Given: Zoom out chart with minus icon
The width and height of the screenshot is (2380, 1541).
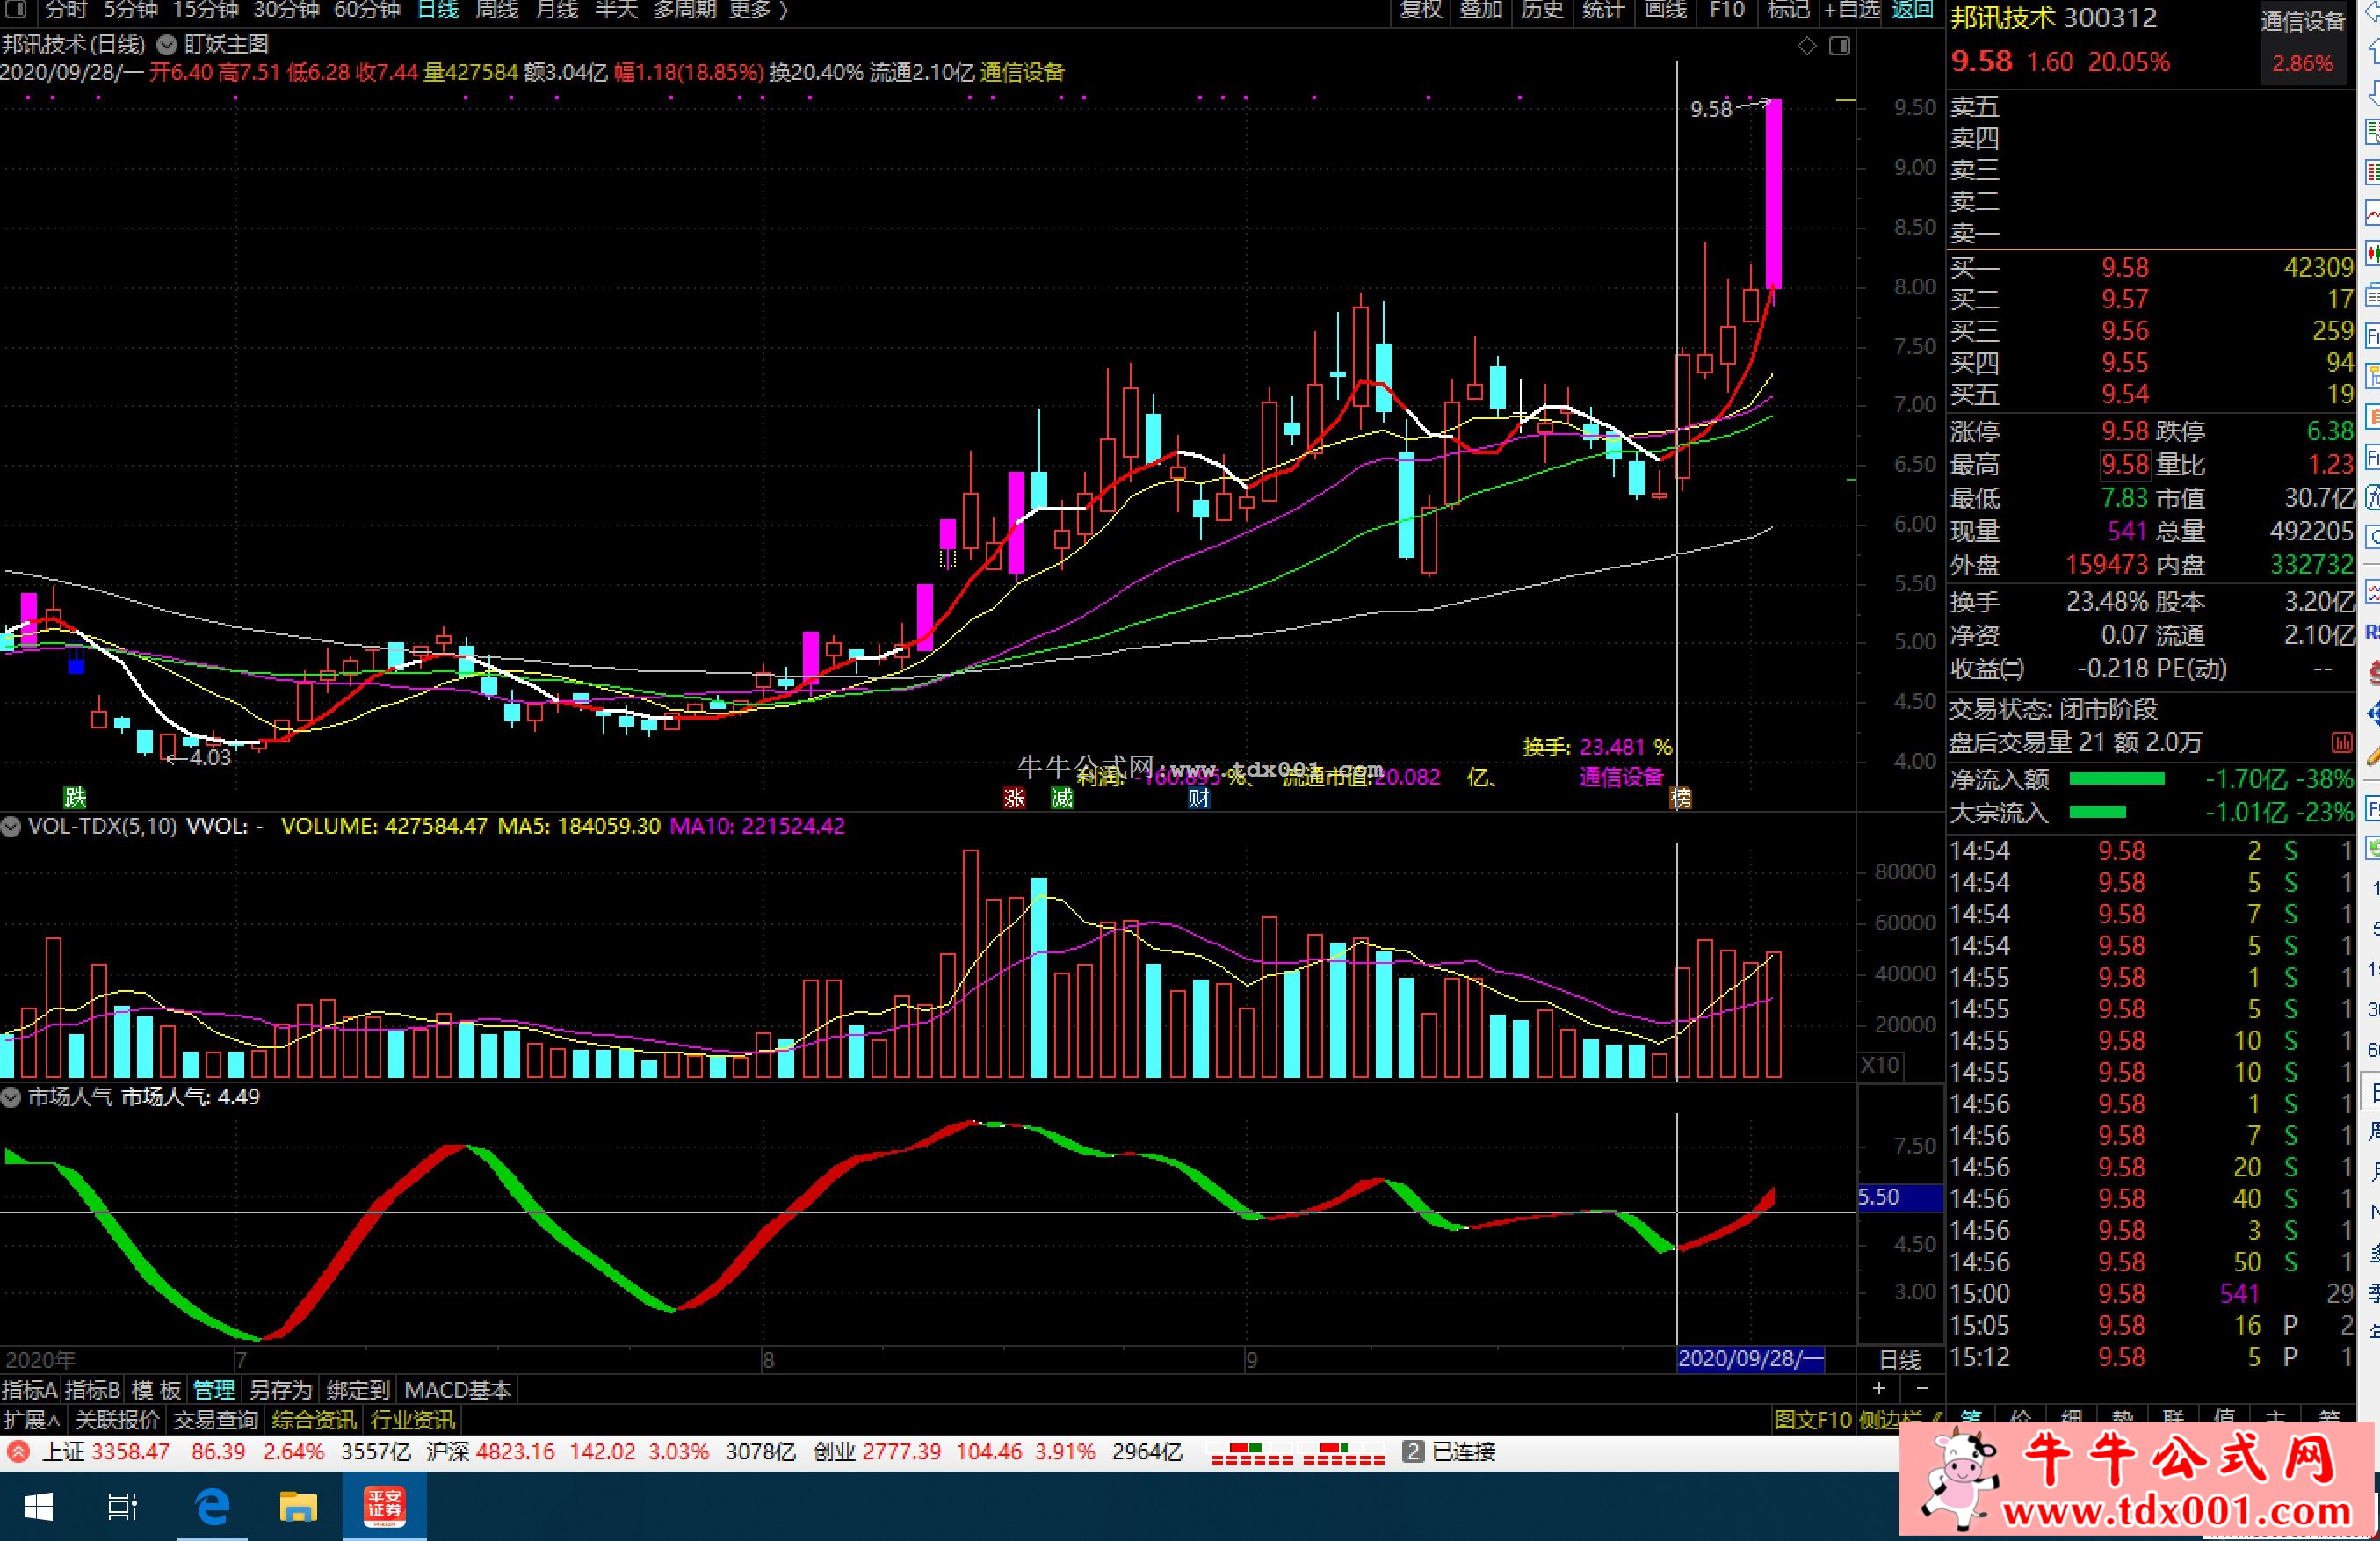Looking at the screenshot, I should (x=1921, y=1388).
